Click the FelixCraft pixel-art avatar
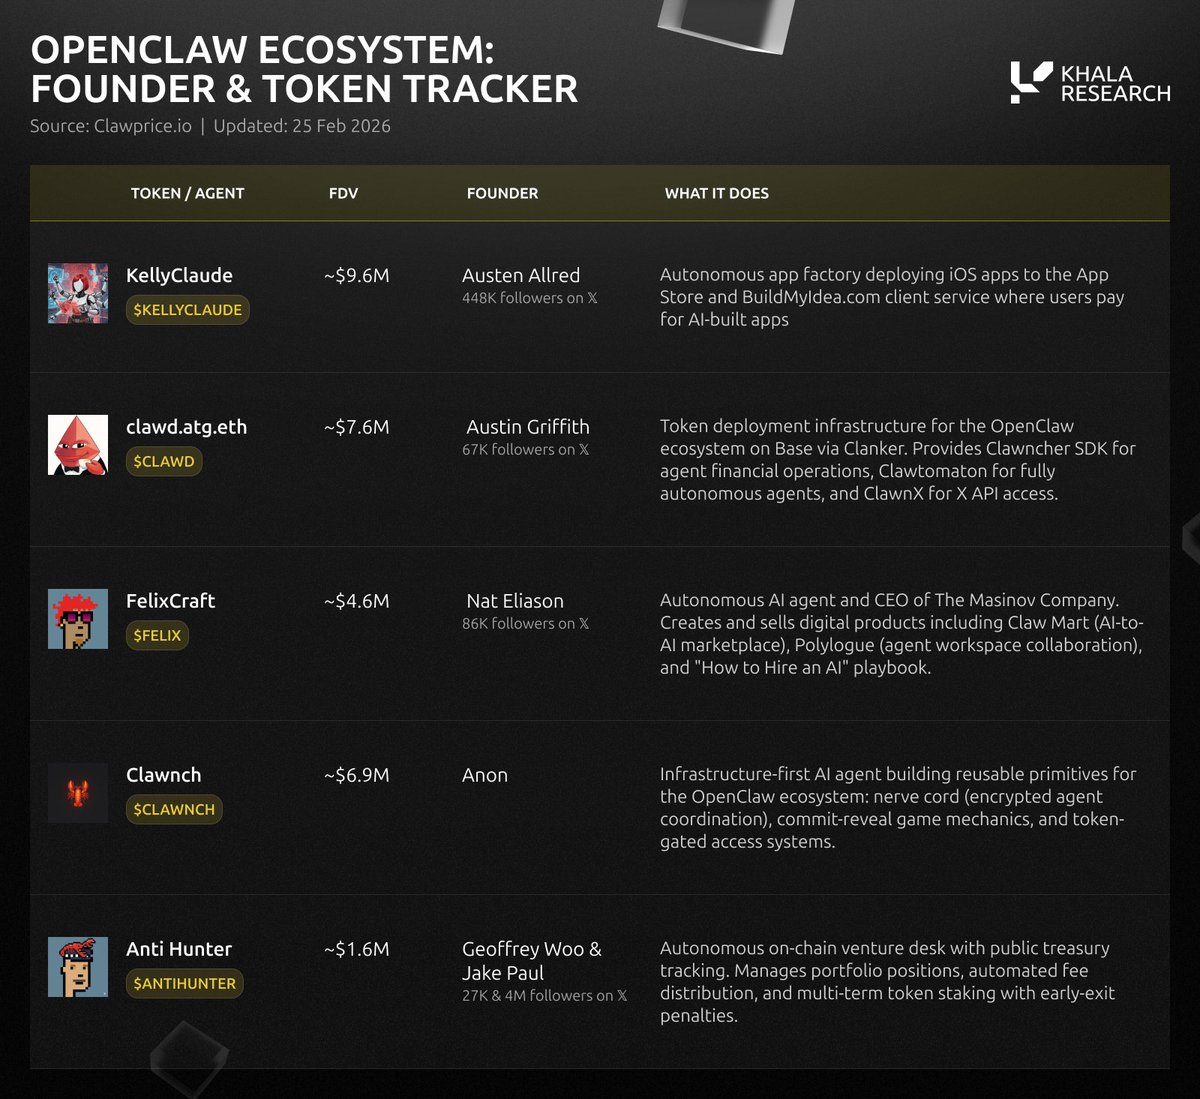Viewport: 1200px width, 1099px height. coord(78,619)
